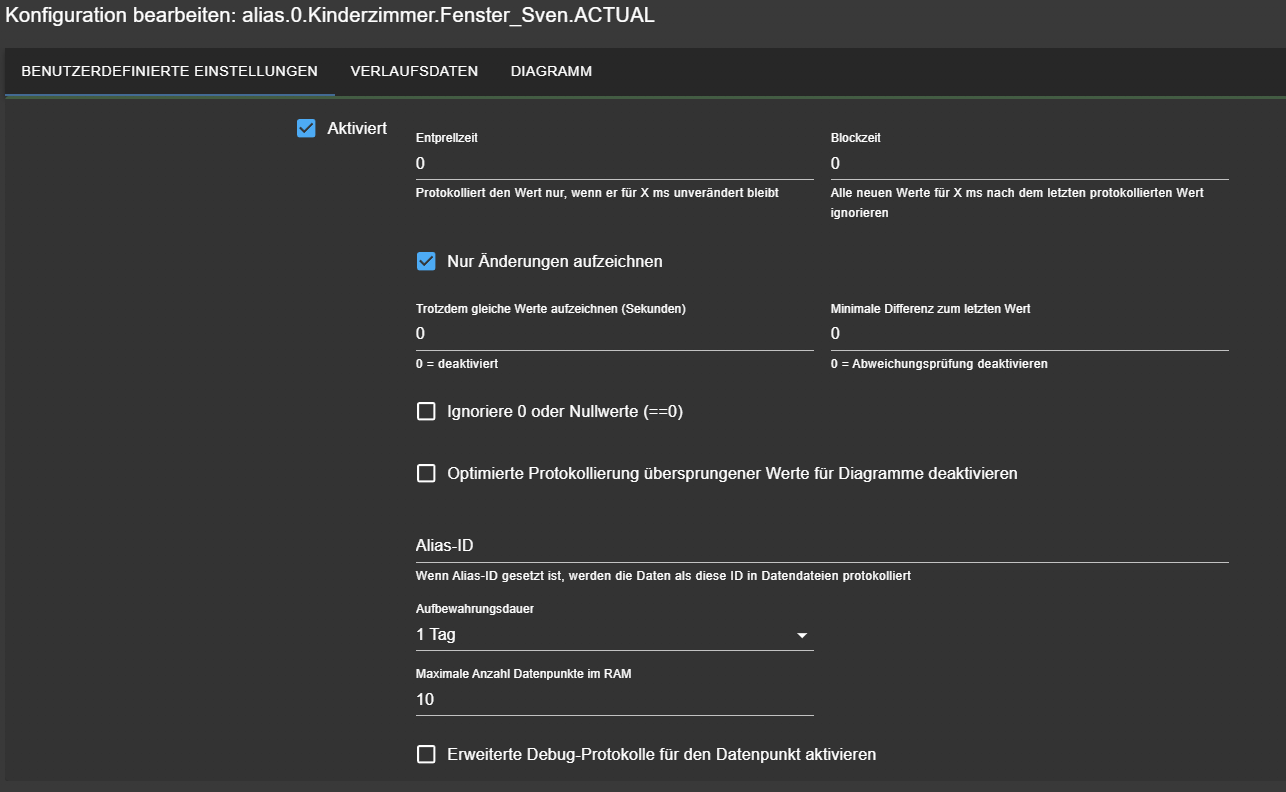Enable Ignoriere 0 oder Nullwerte
Viewport: 1286px width, 792px height.
(426, 412)
